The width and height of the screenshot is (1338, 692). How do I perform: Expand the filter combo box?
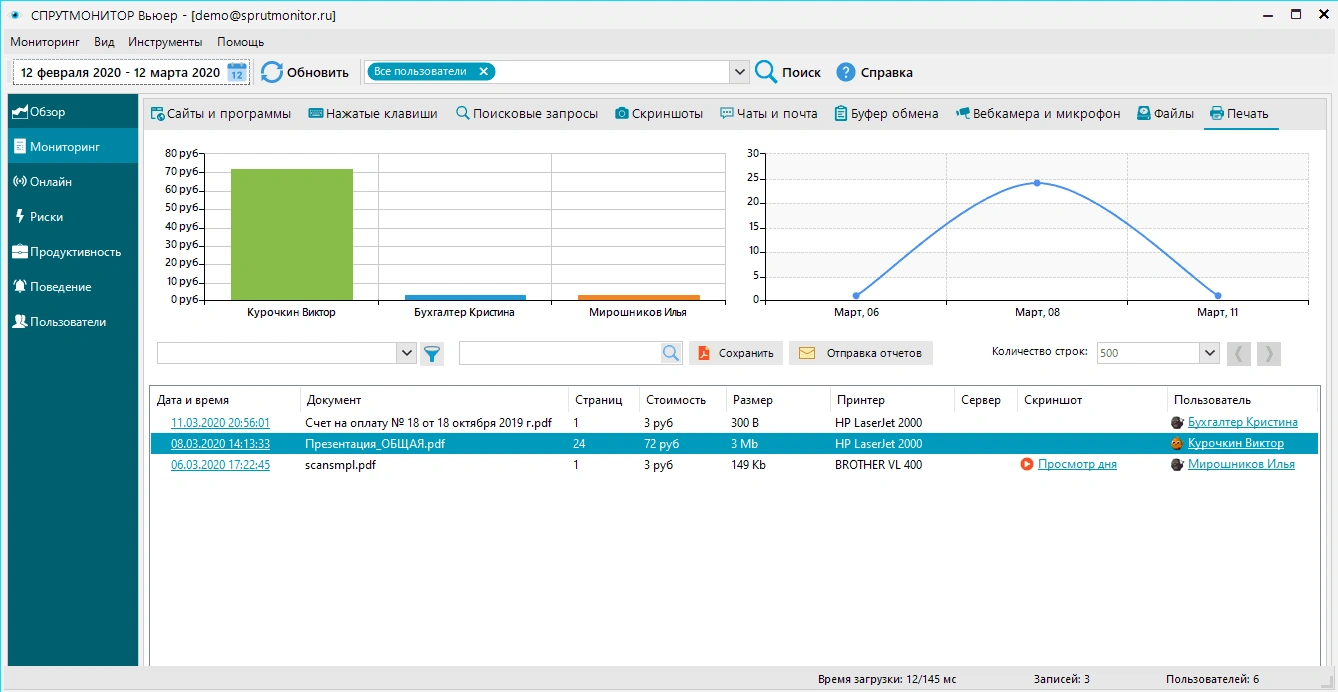point(406,353)
